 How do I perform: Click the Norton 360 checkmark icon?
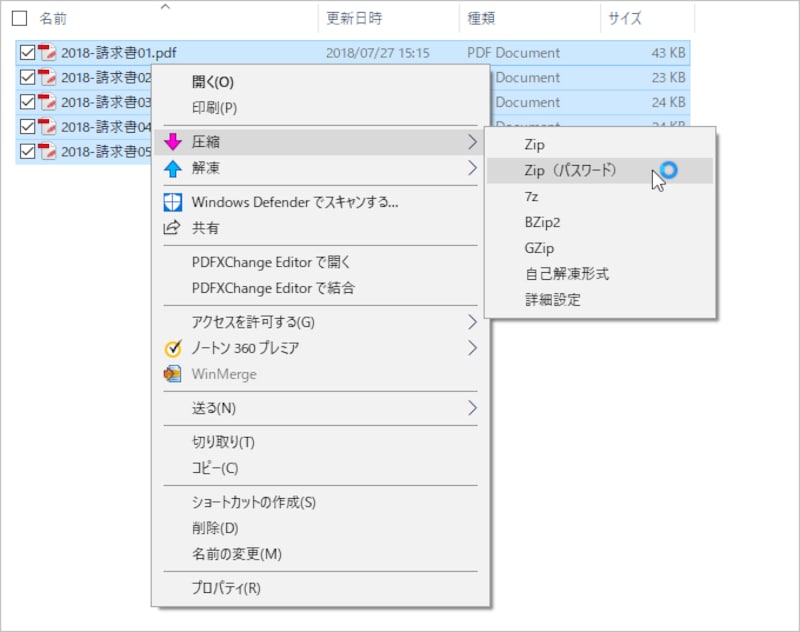(x=173, y=348)
